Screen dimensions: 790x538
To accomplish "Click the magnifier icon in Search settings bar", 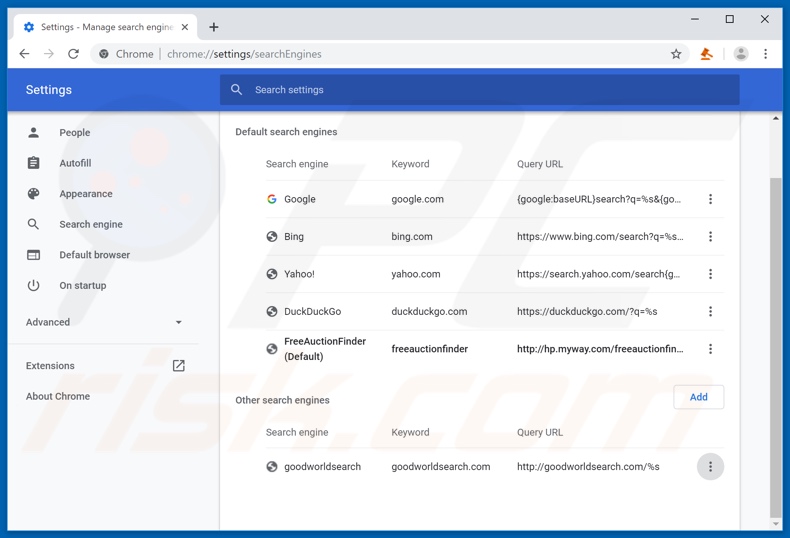I will (x=236, y=90).
